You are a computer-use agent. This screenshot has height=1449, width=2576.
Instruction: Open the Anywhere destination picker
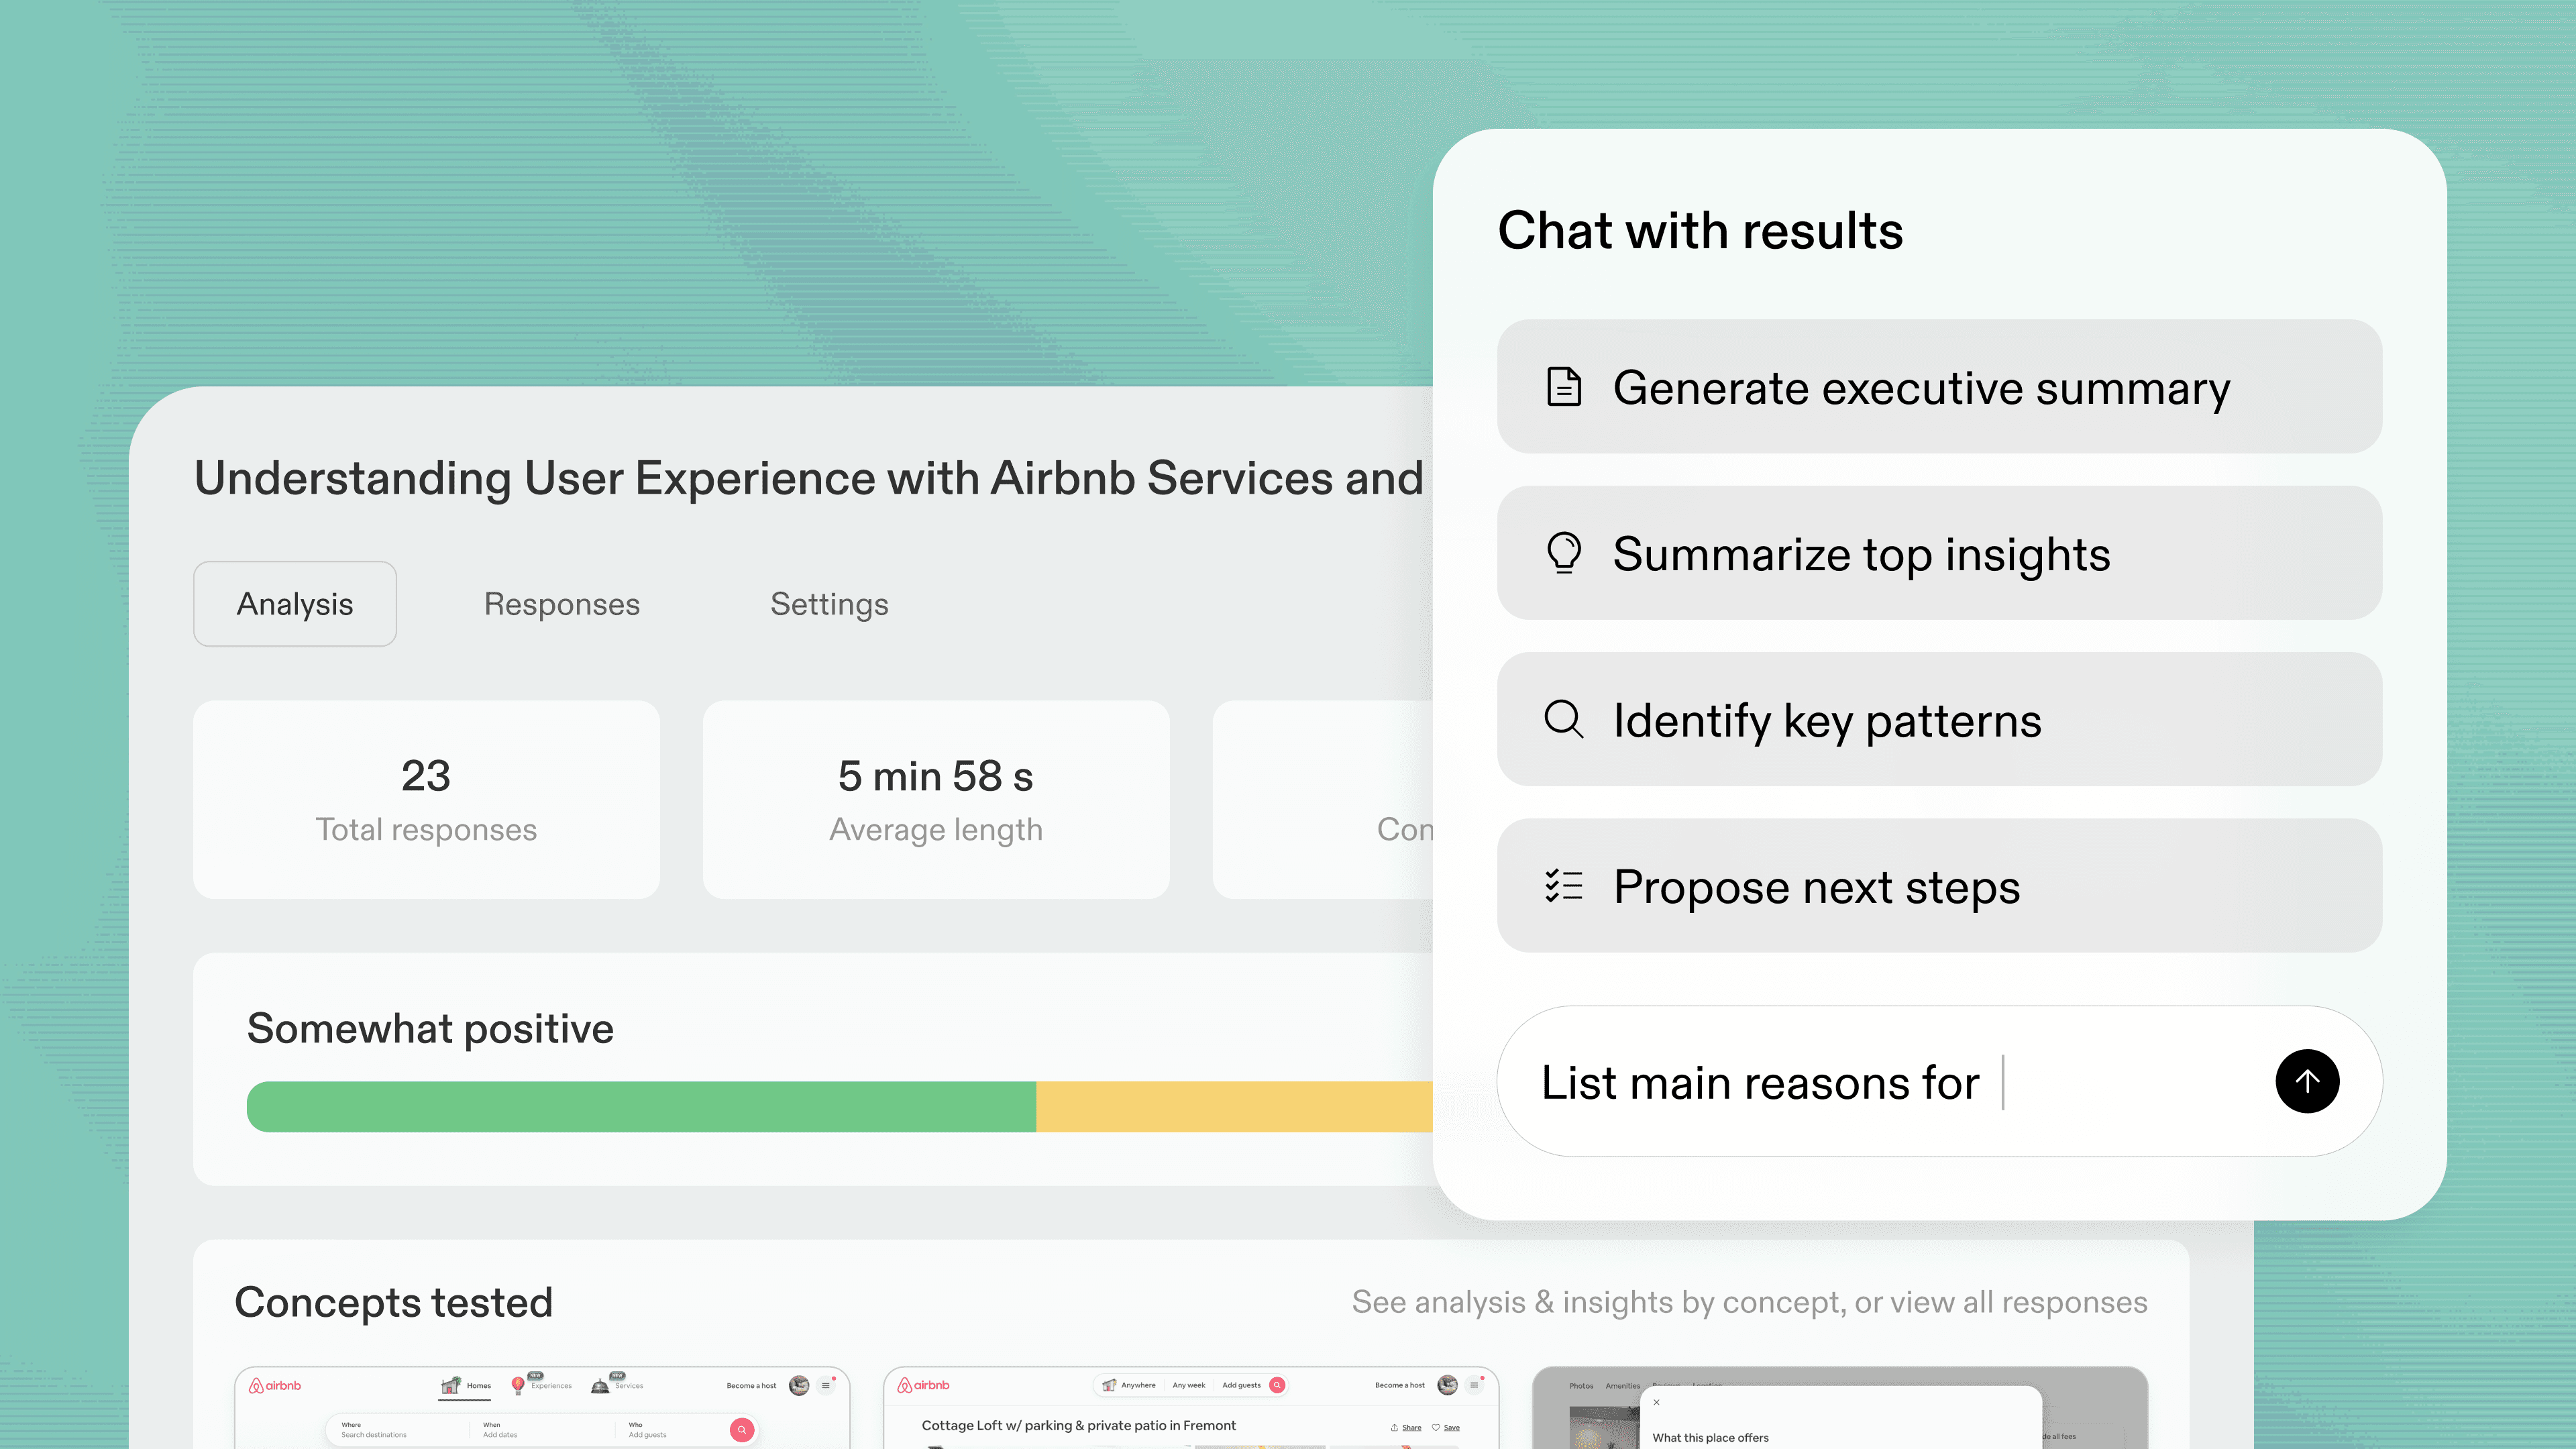[1139, 1385]
